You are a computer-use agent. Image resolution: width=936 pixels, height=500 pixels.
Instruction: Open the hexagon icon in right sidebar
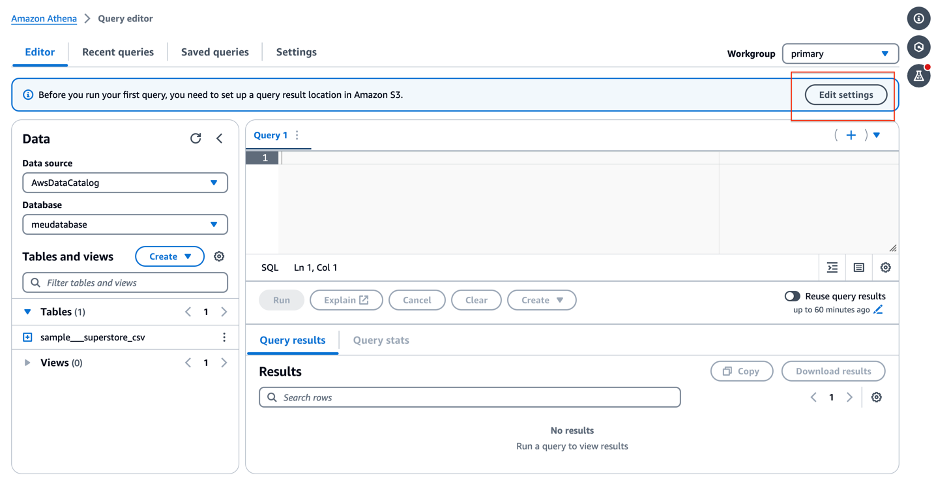pyautogui.click(x=919, y=47)
